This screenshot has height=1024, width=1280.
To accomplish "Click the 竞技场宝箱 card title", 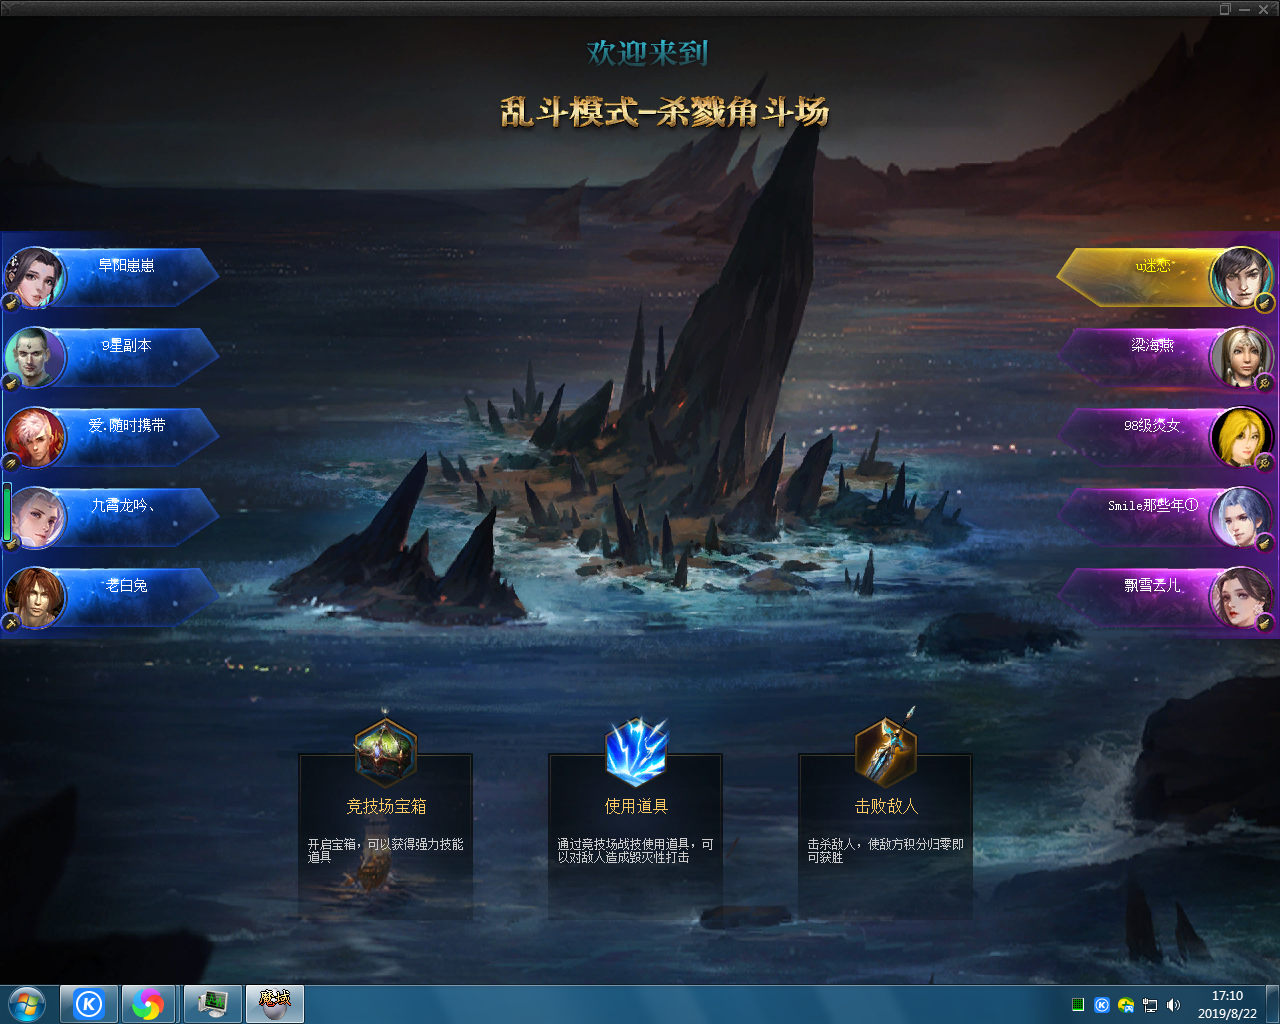I will (386, 806).
